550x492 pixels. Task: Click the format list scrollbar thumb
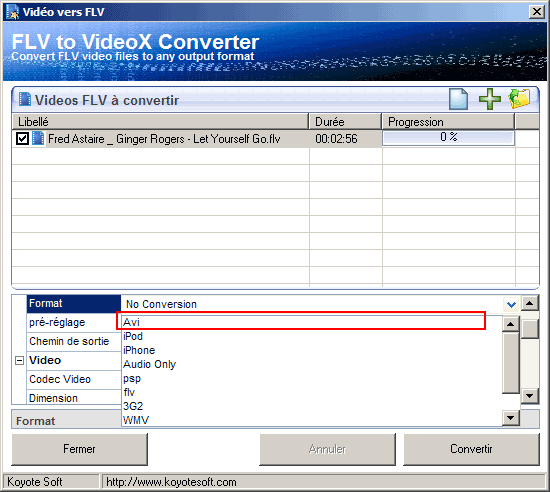pos(511,363)
